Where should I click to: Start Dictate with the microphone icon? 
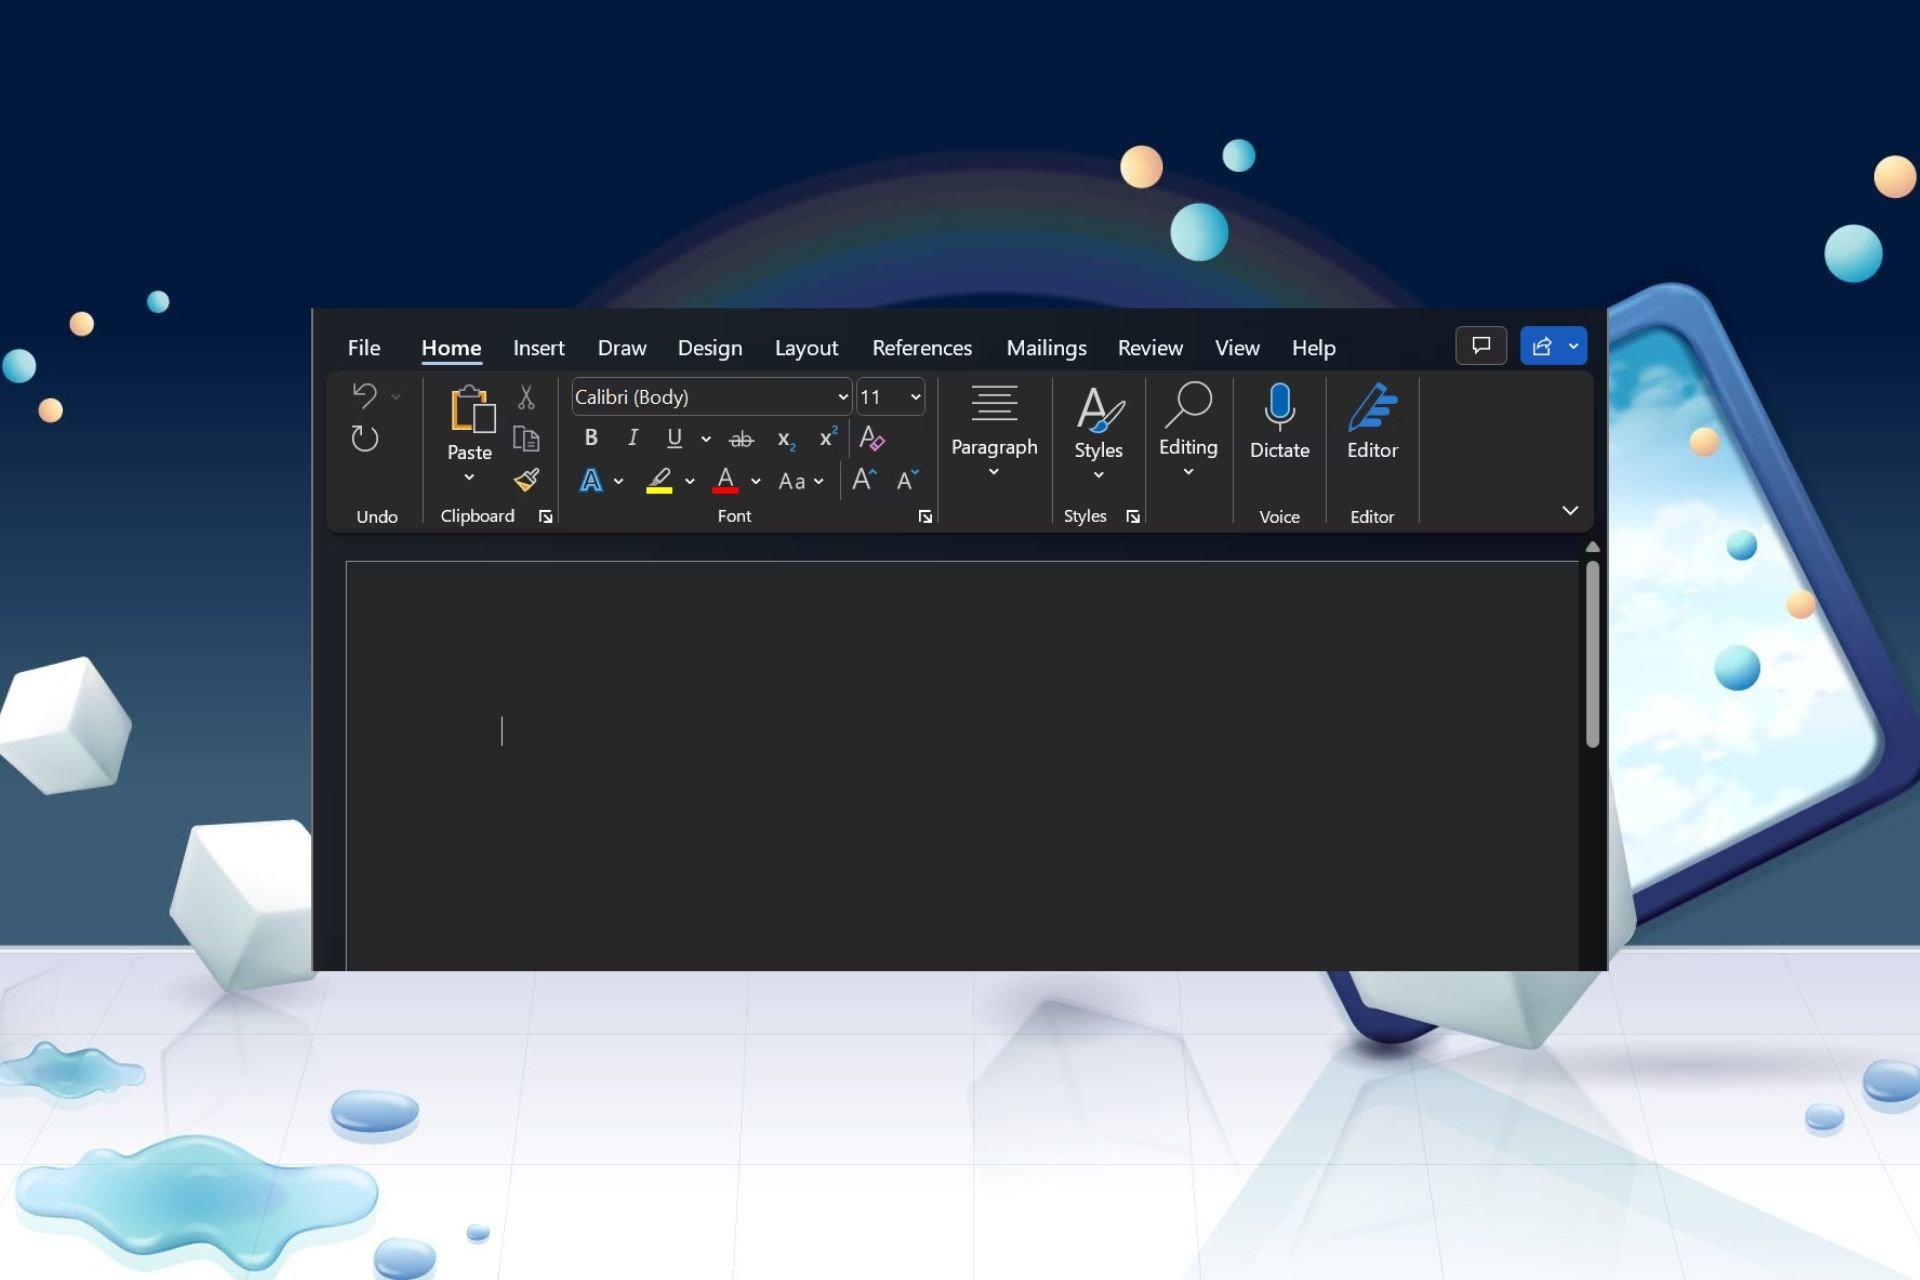[1279, 407]
